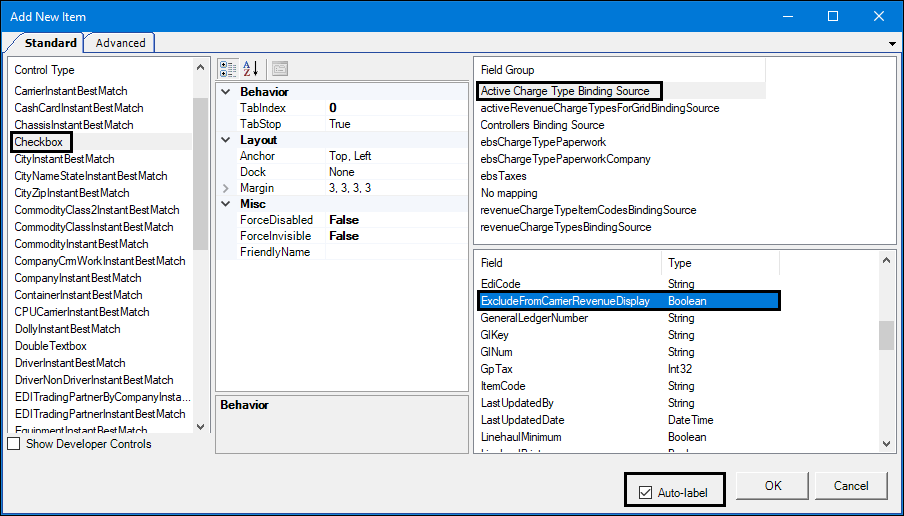Click the FriendlyName value field
The height and width of the screenshot is (516, 904).
click(397, 252)
